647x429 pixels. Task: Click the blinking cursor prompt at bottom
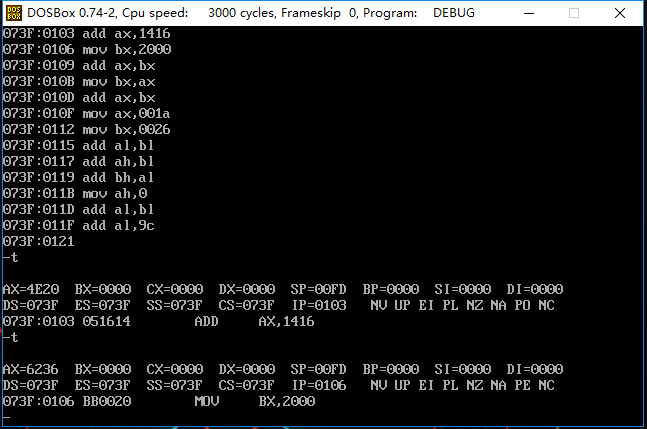(7, 417)
